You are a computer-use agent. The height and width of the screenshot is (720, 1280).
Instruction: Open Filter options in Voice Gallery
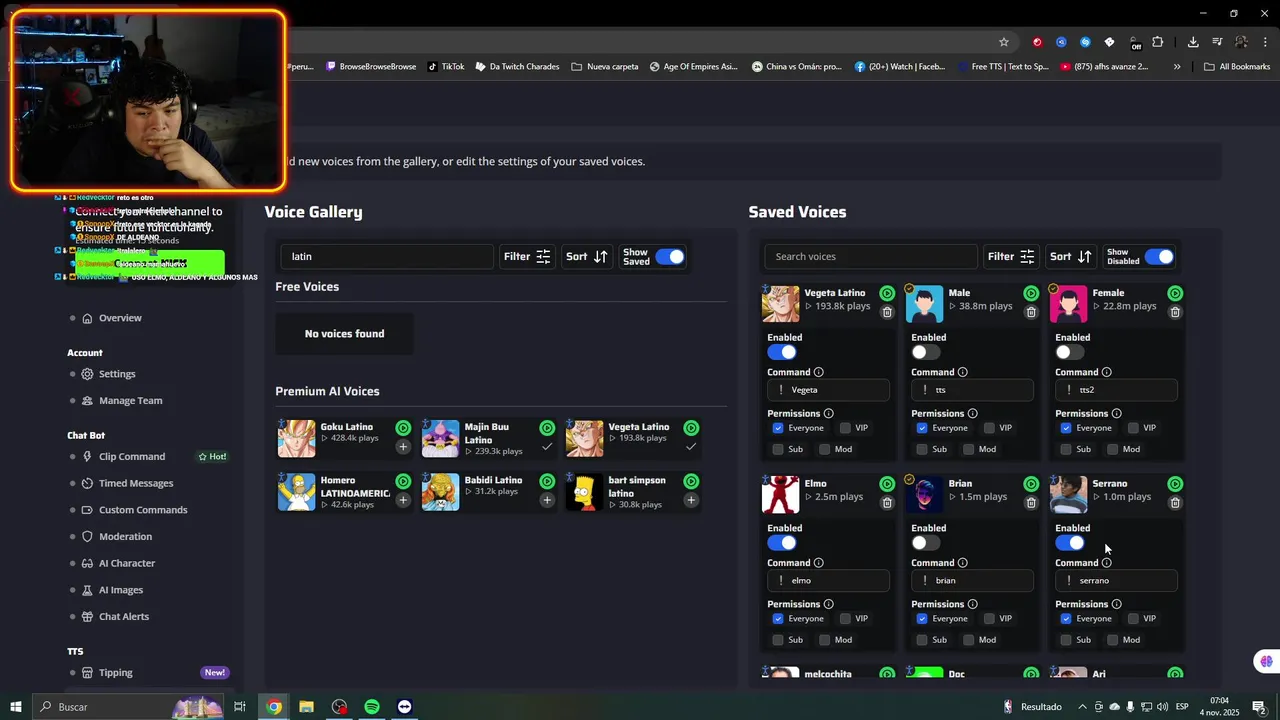(527, 257)
